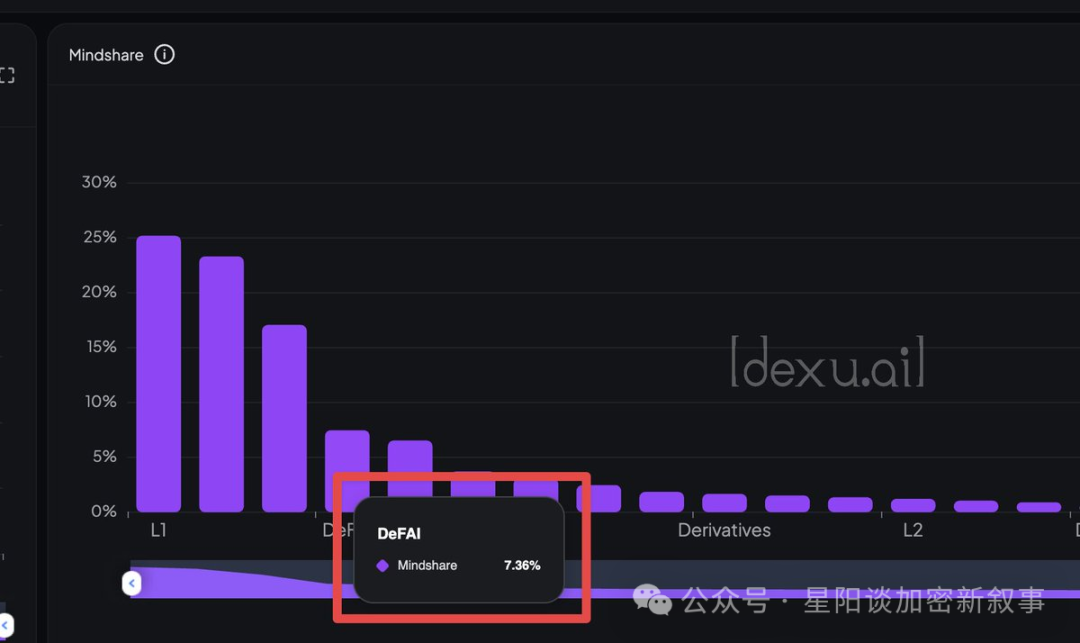Click the Mindshare panel title
Viewport: 1080px width, 643px height.
coord(106,55)
